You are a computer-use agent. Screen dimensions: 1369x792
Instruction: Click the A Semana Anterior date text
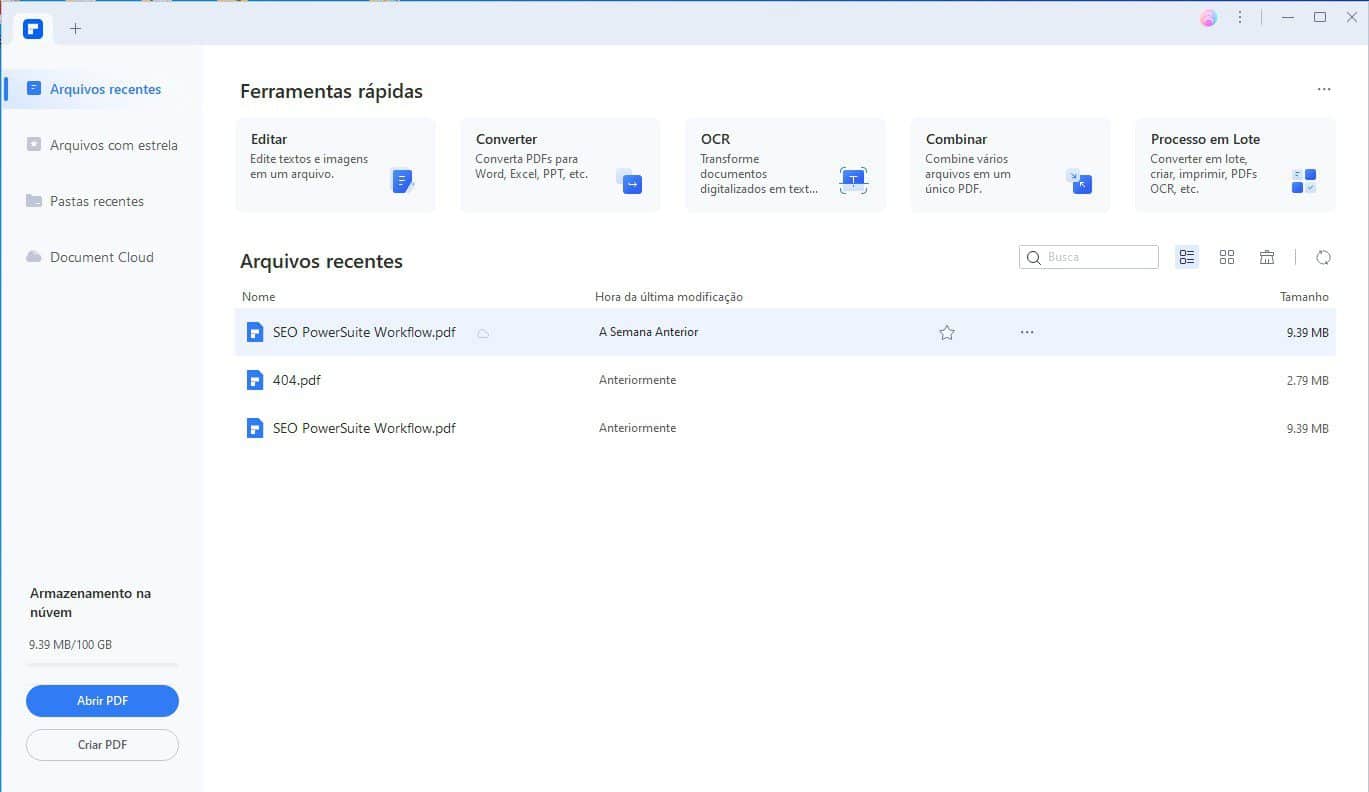[x=648, y=332]
